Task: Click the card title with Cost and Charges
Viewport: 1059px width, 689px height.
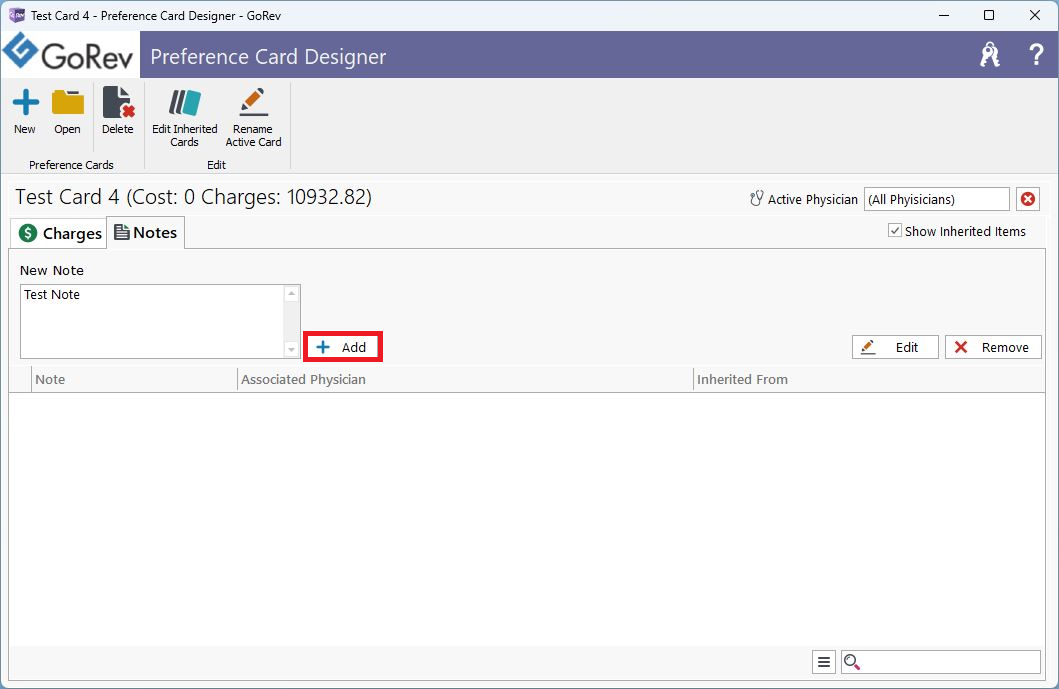Action: pyautogui.click(x=193, y=197)
